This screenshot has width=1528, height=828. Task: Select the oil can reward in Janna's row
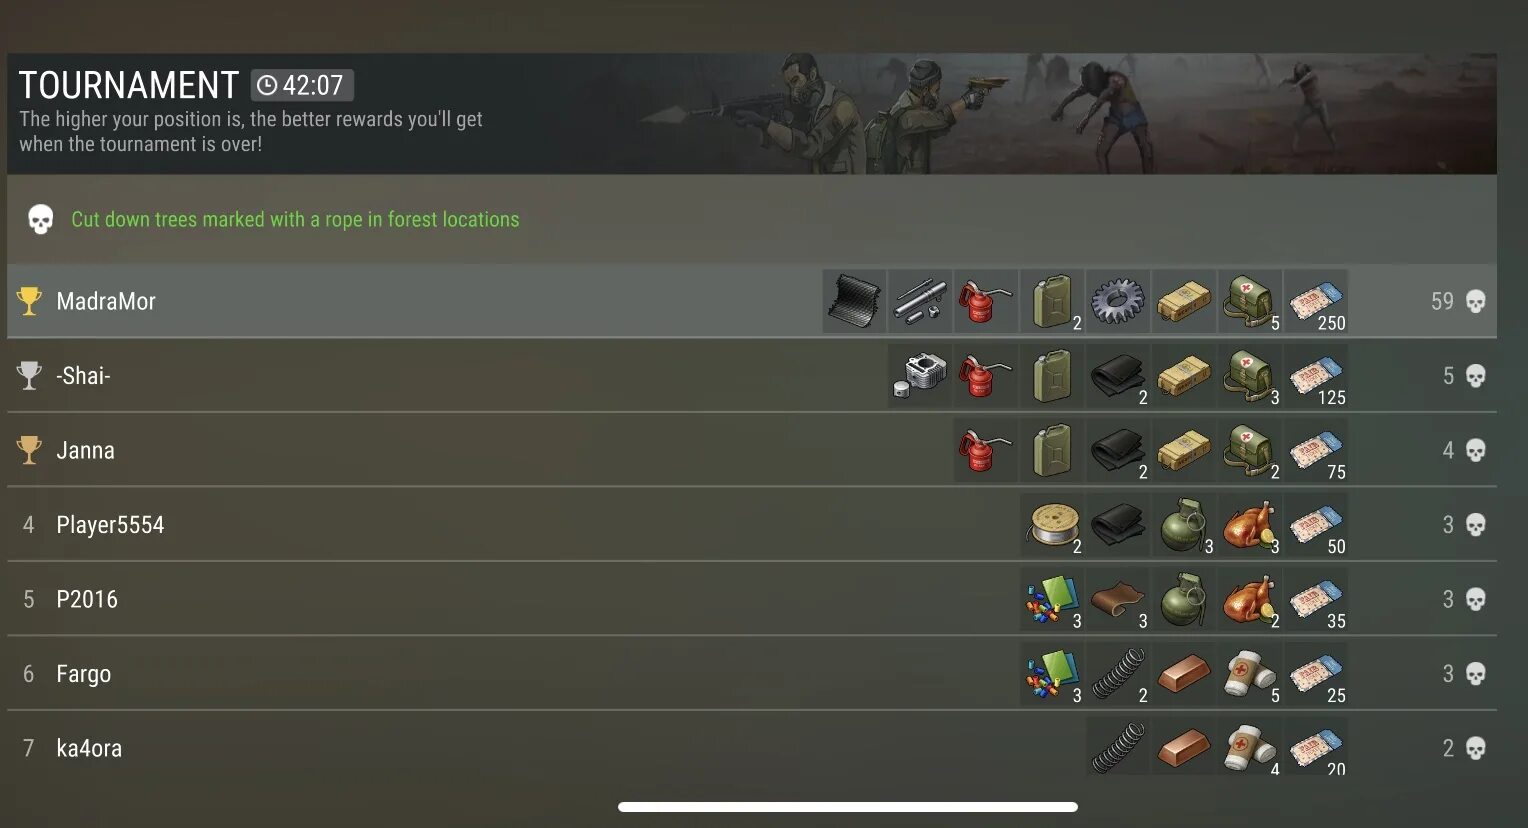[x=986, y=450]
